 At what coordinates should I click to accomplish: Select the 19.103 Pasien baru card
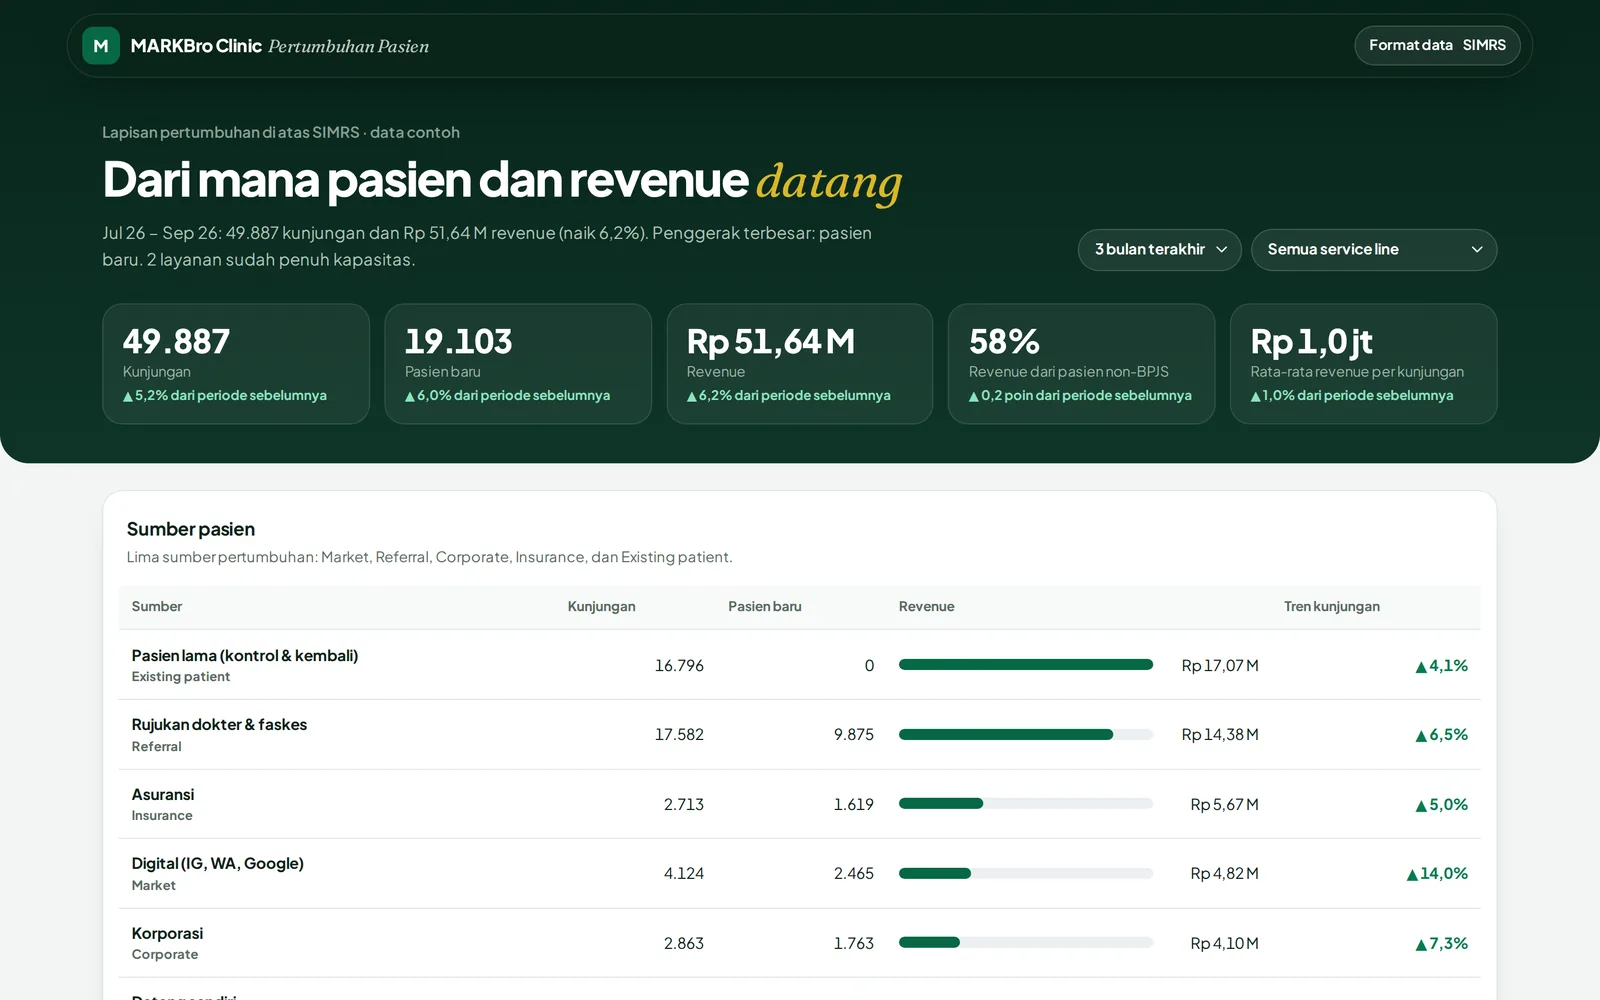click(518, 364)
